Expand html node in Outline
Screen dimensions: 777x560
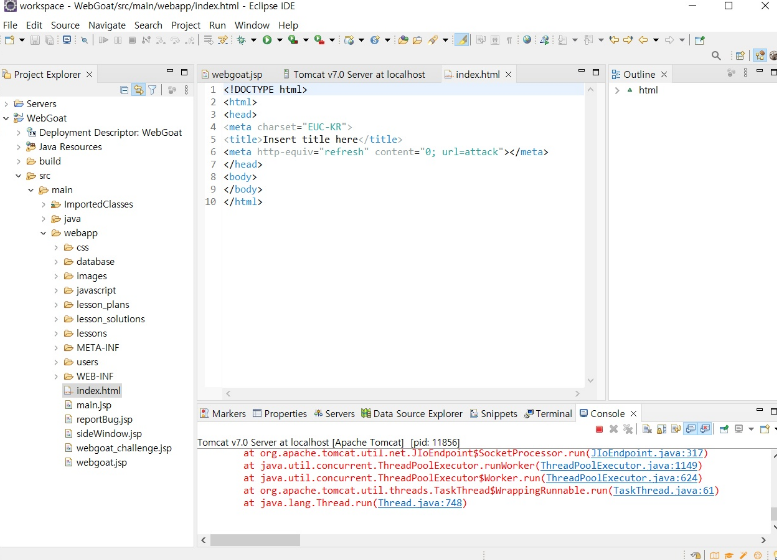coord(617,90)
